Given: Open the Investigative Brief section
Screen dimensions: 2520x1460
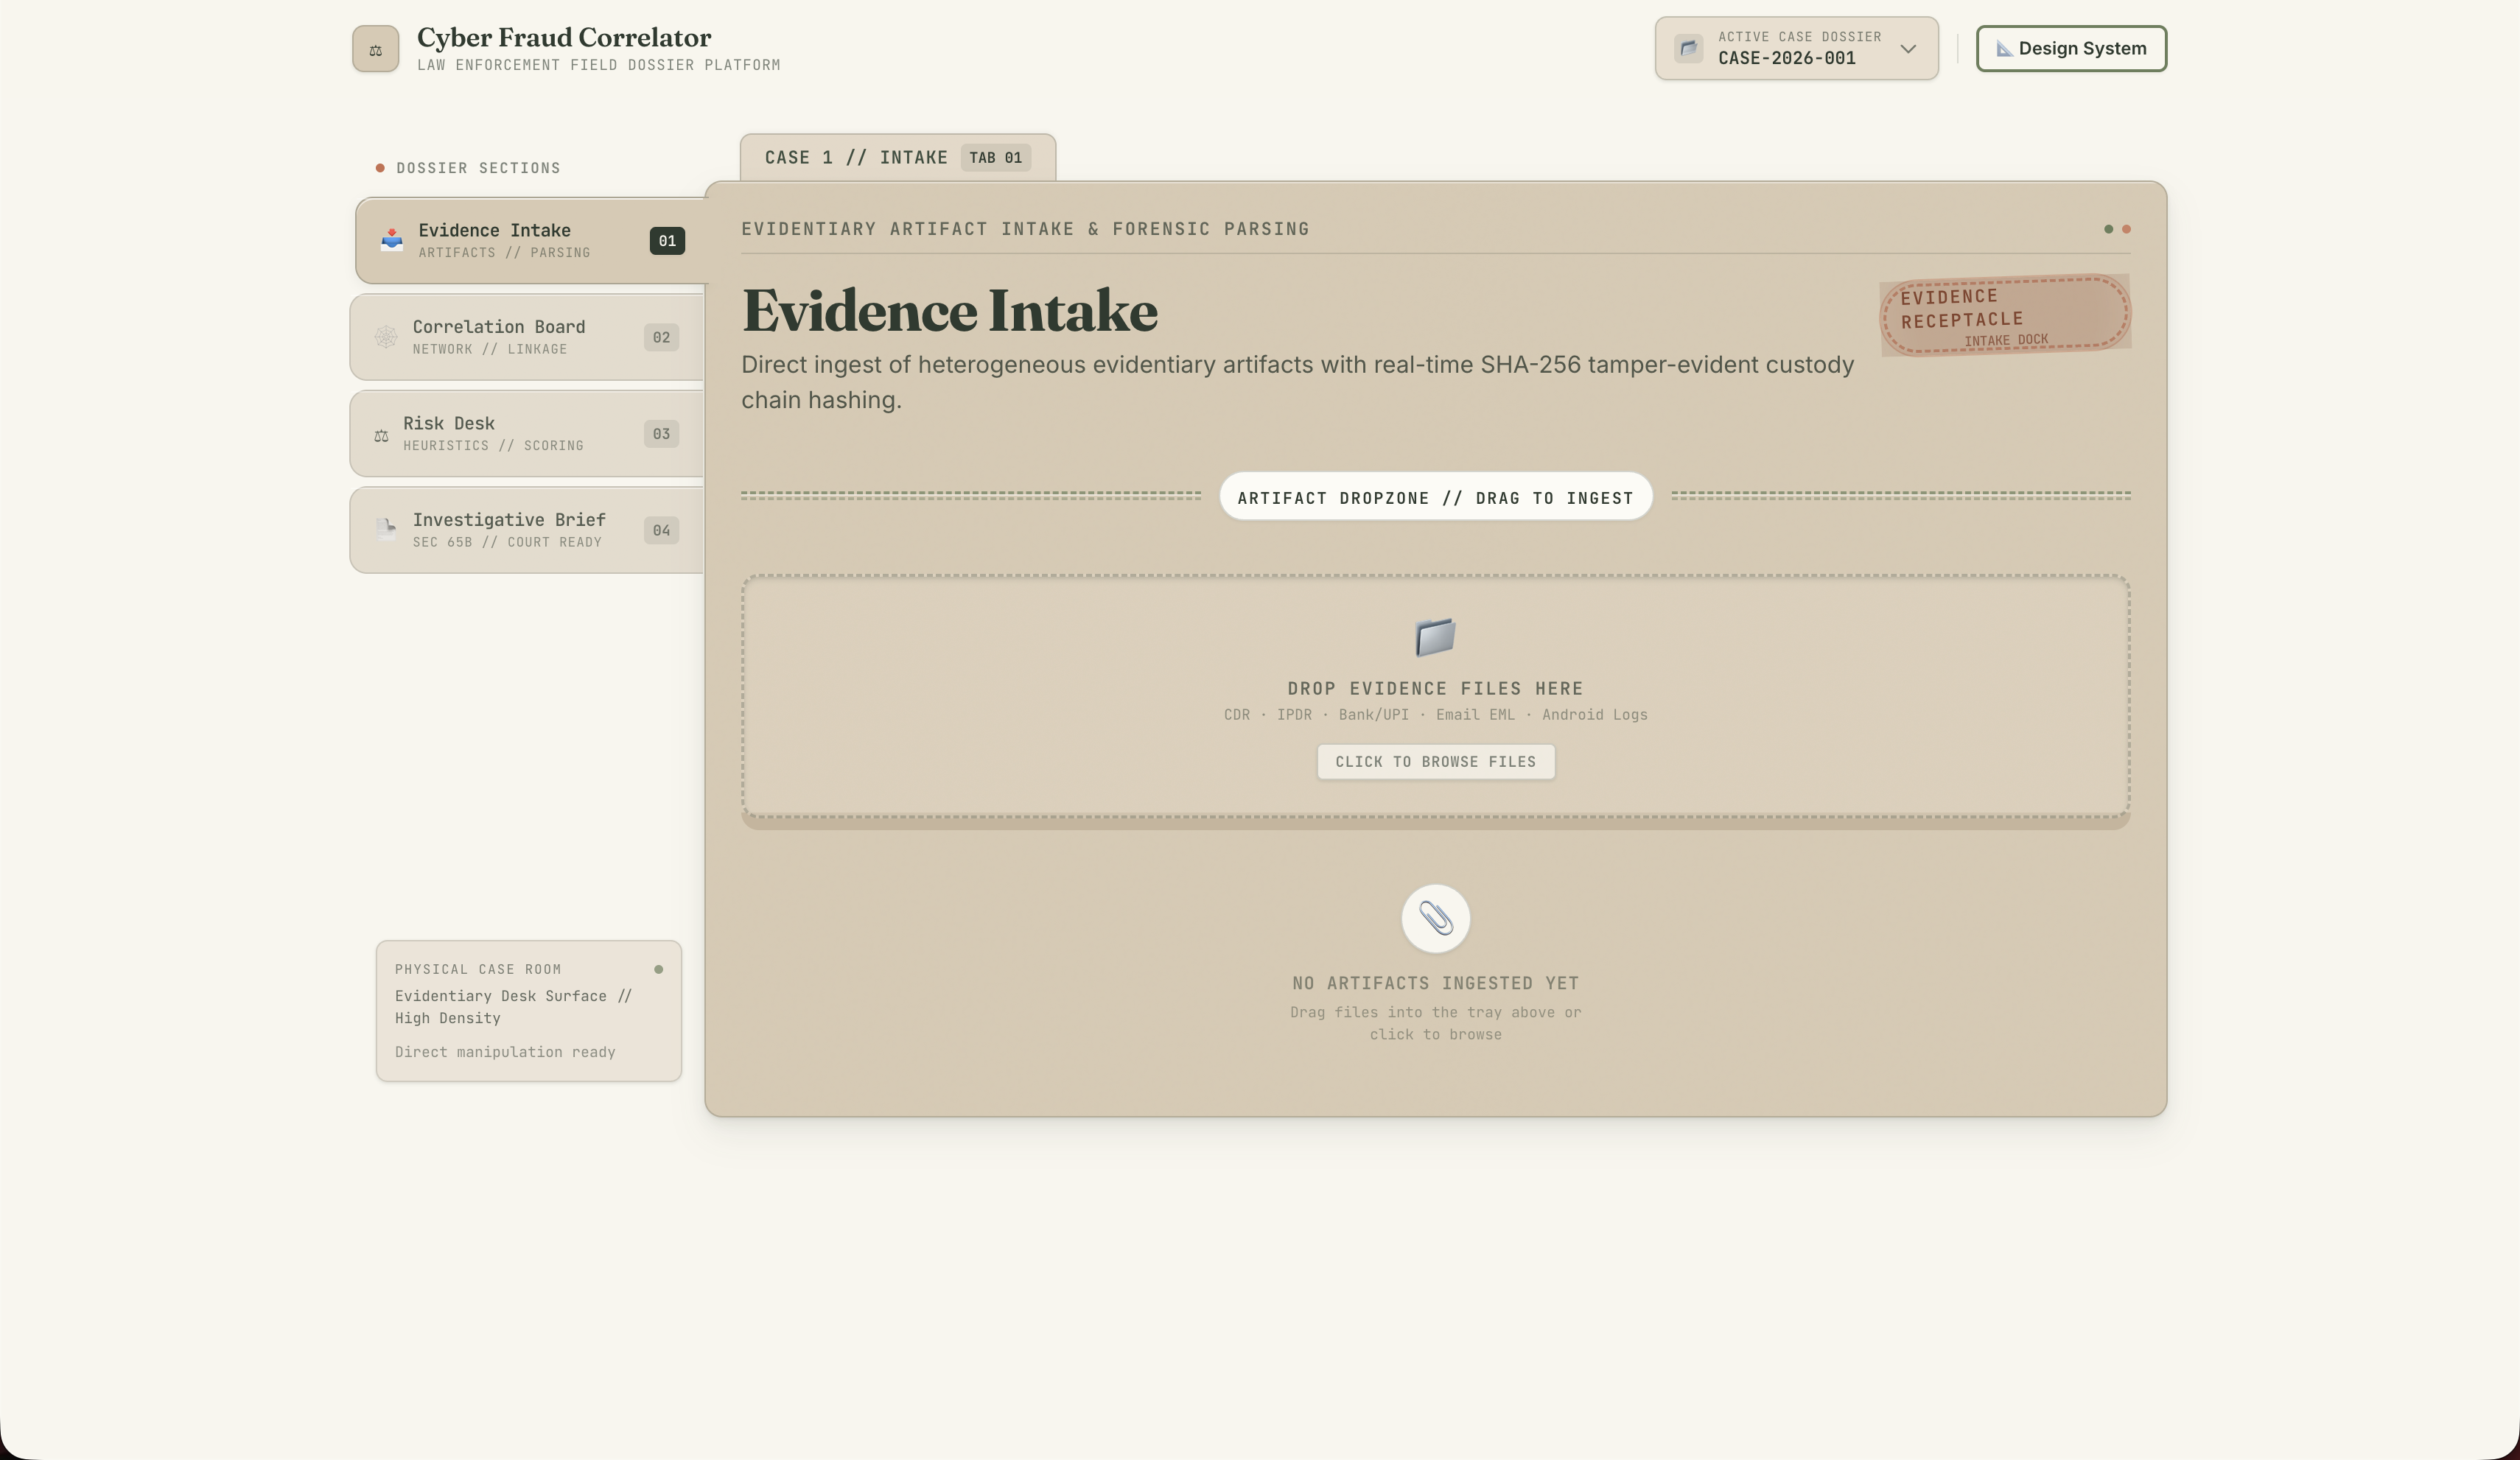Looking at the screenshot, I should [x=527, y=530].
